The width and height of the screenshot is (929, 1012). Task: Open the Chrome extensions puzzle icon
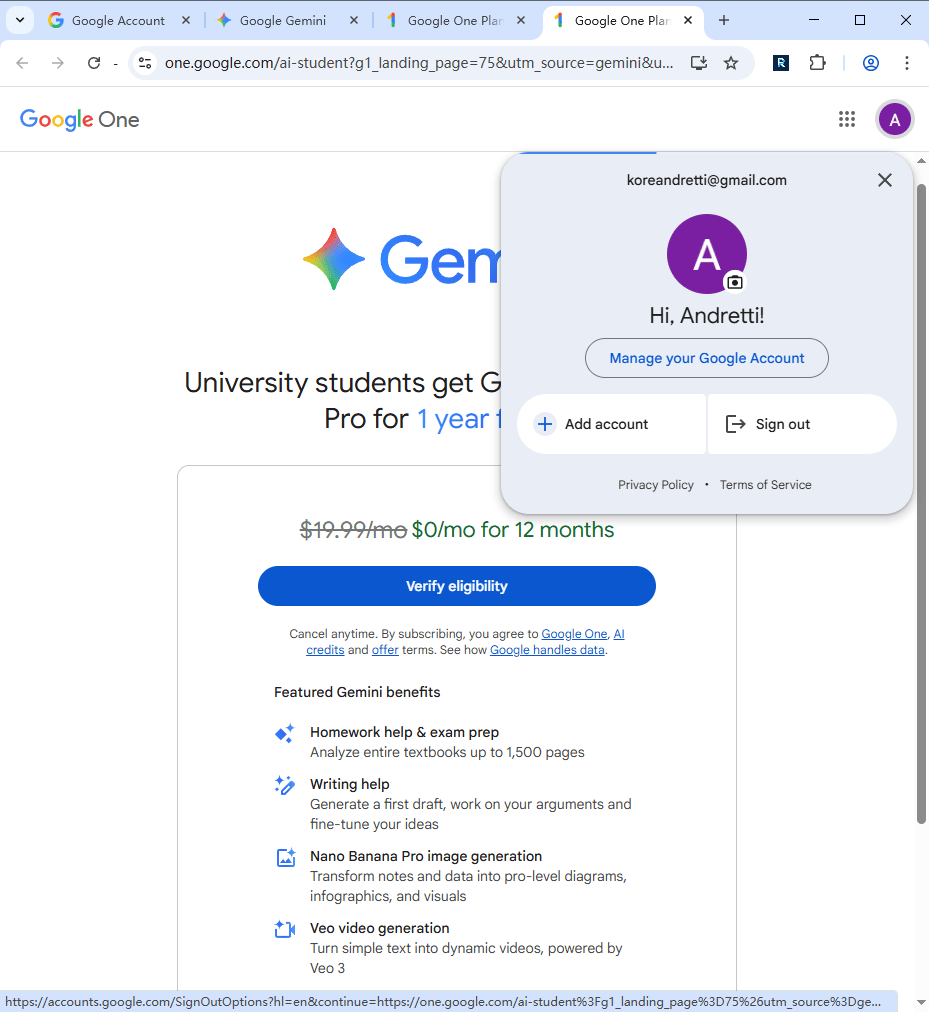pos(817,63)
